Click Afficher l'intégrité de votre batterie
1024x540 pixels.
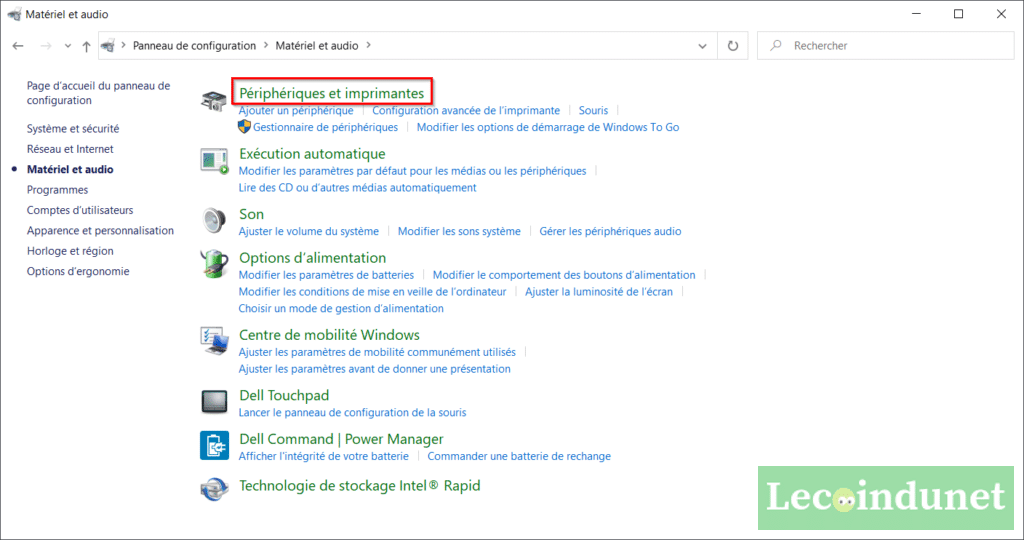point(323,456)
